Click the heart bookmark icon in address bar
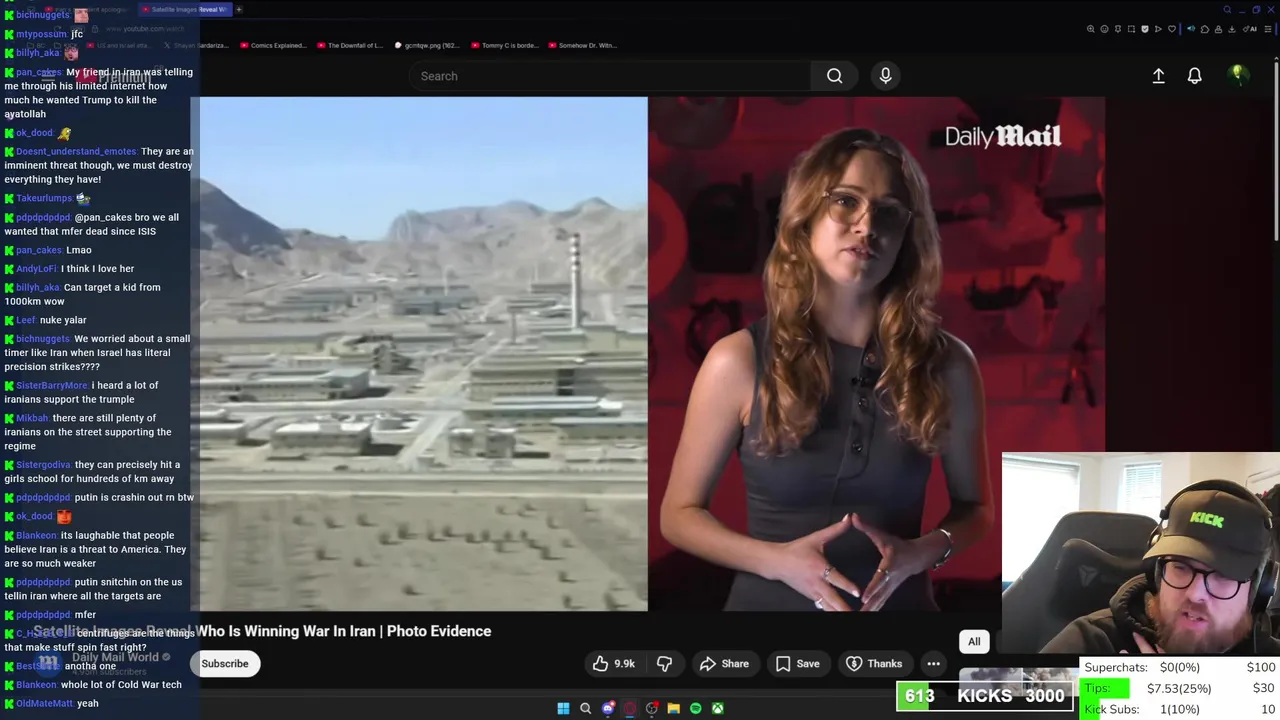Image resolution: width=1280 pixels, height=720 pixels. 1172,29
